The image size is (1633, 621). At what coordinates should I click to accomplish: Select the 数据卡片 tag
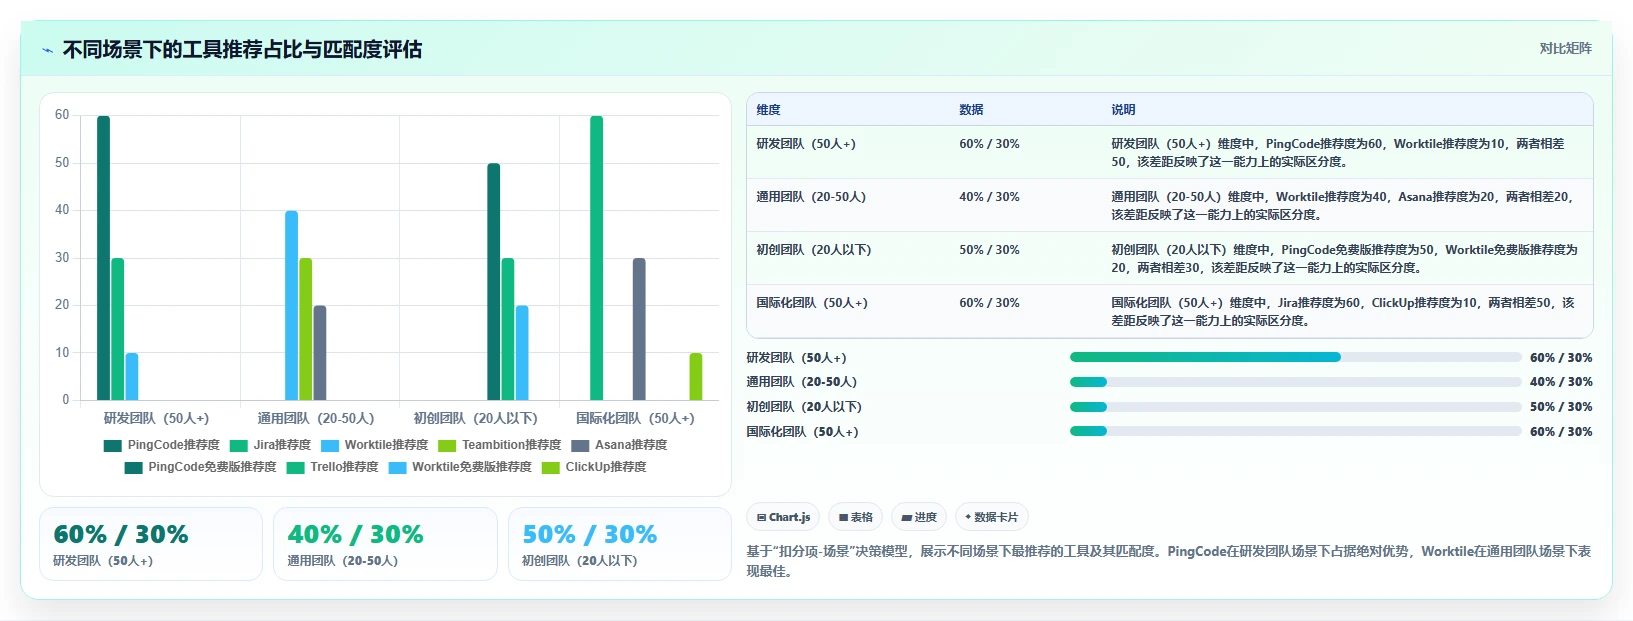[992, 517]
